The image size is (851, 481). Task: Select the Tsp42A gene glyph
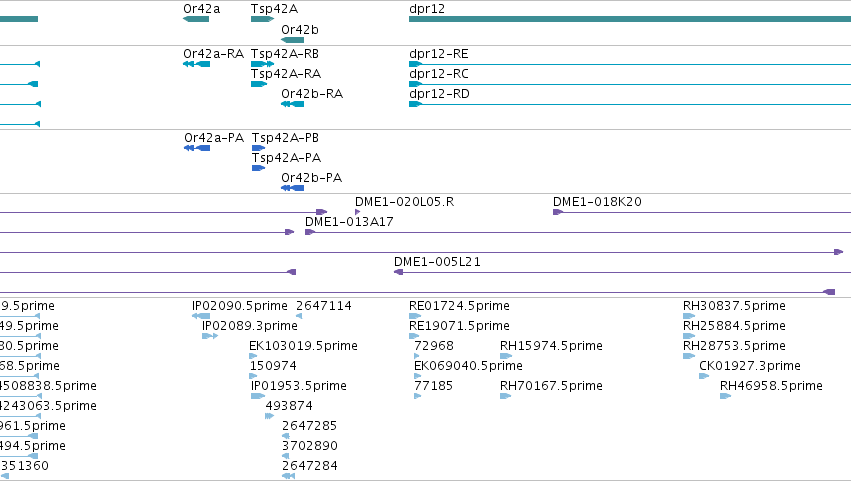(262, 19)
